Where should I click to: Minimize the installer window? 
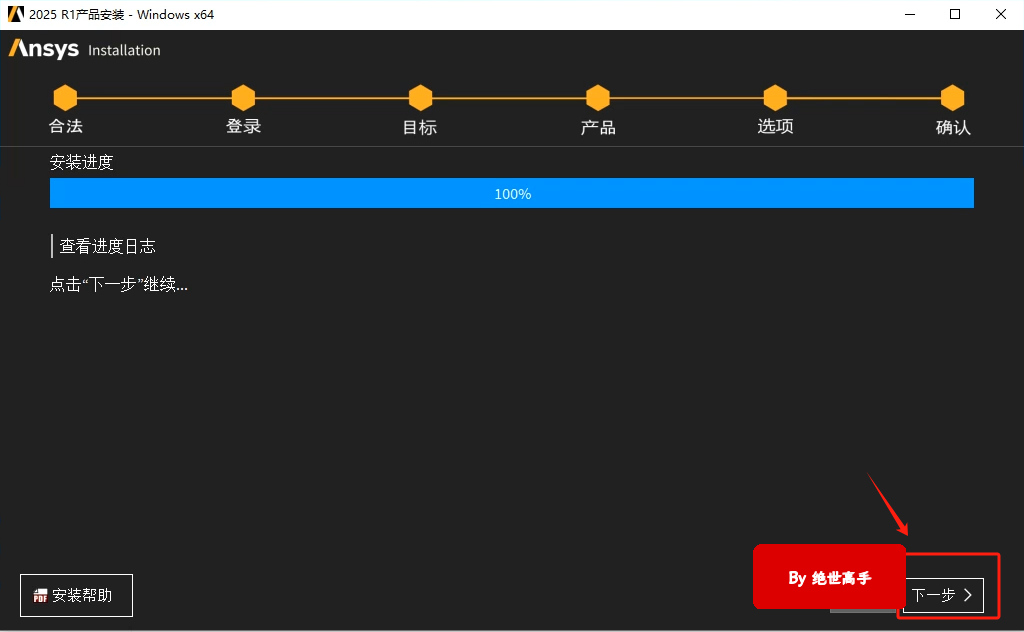click(x=910, y=14)
